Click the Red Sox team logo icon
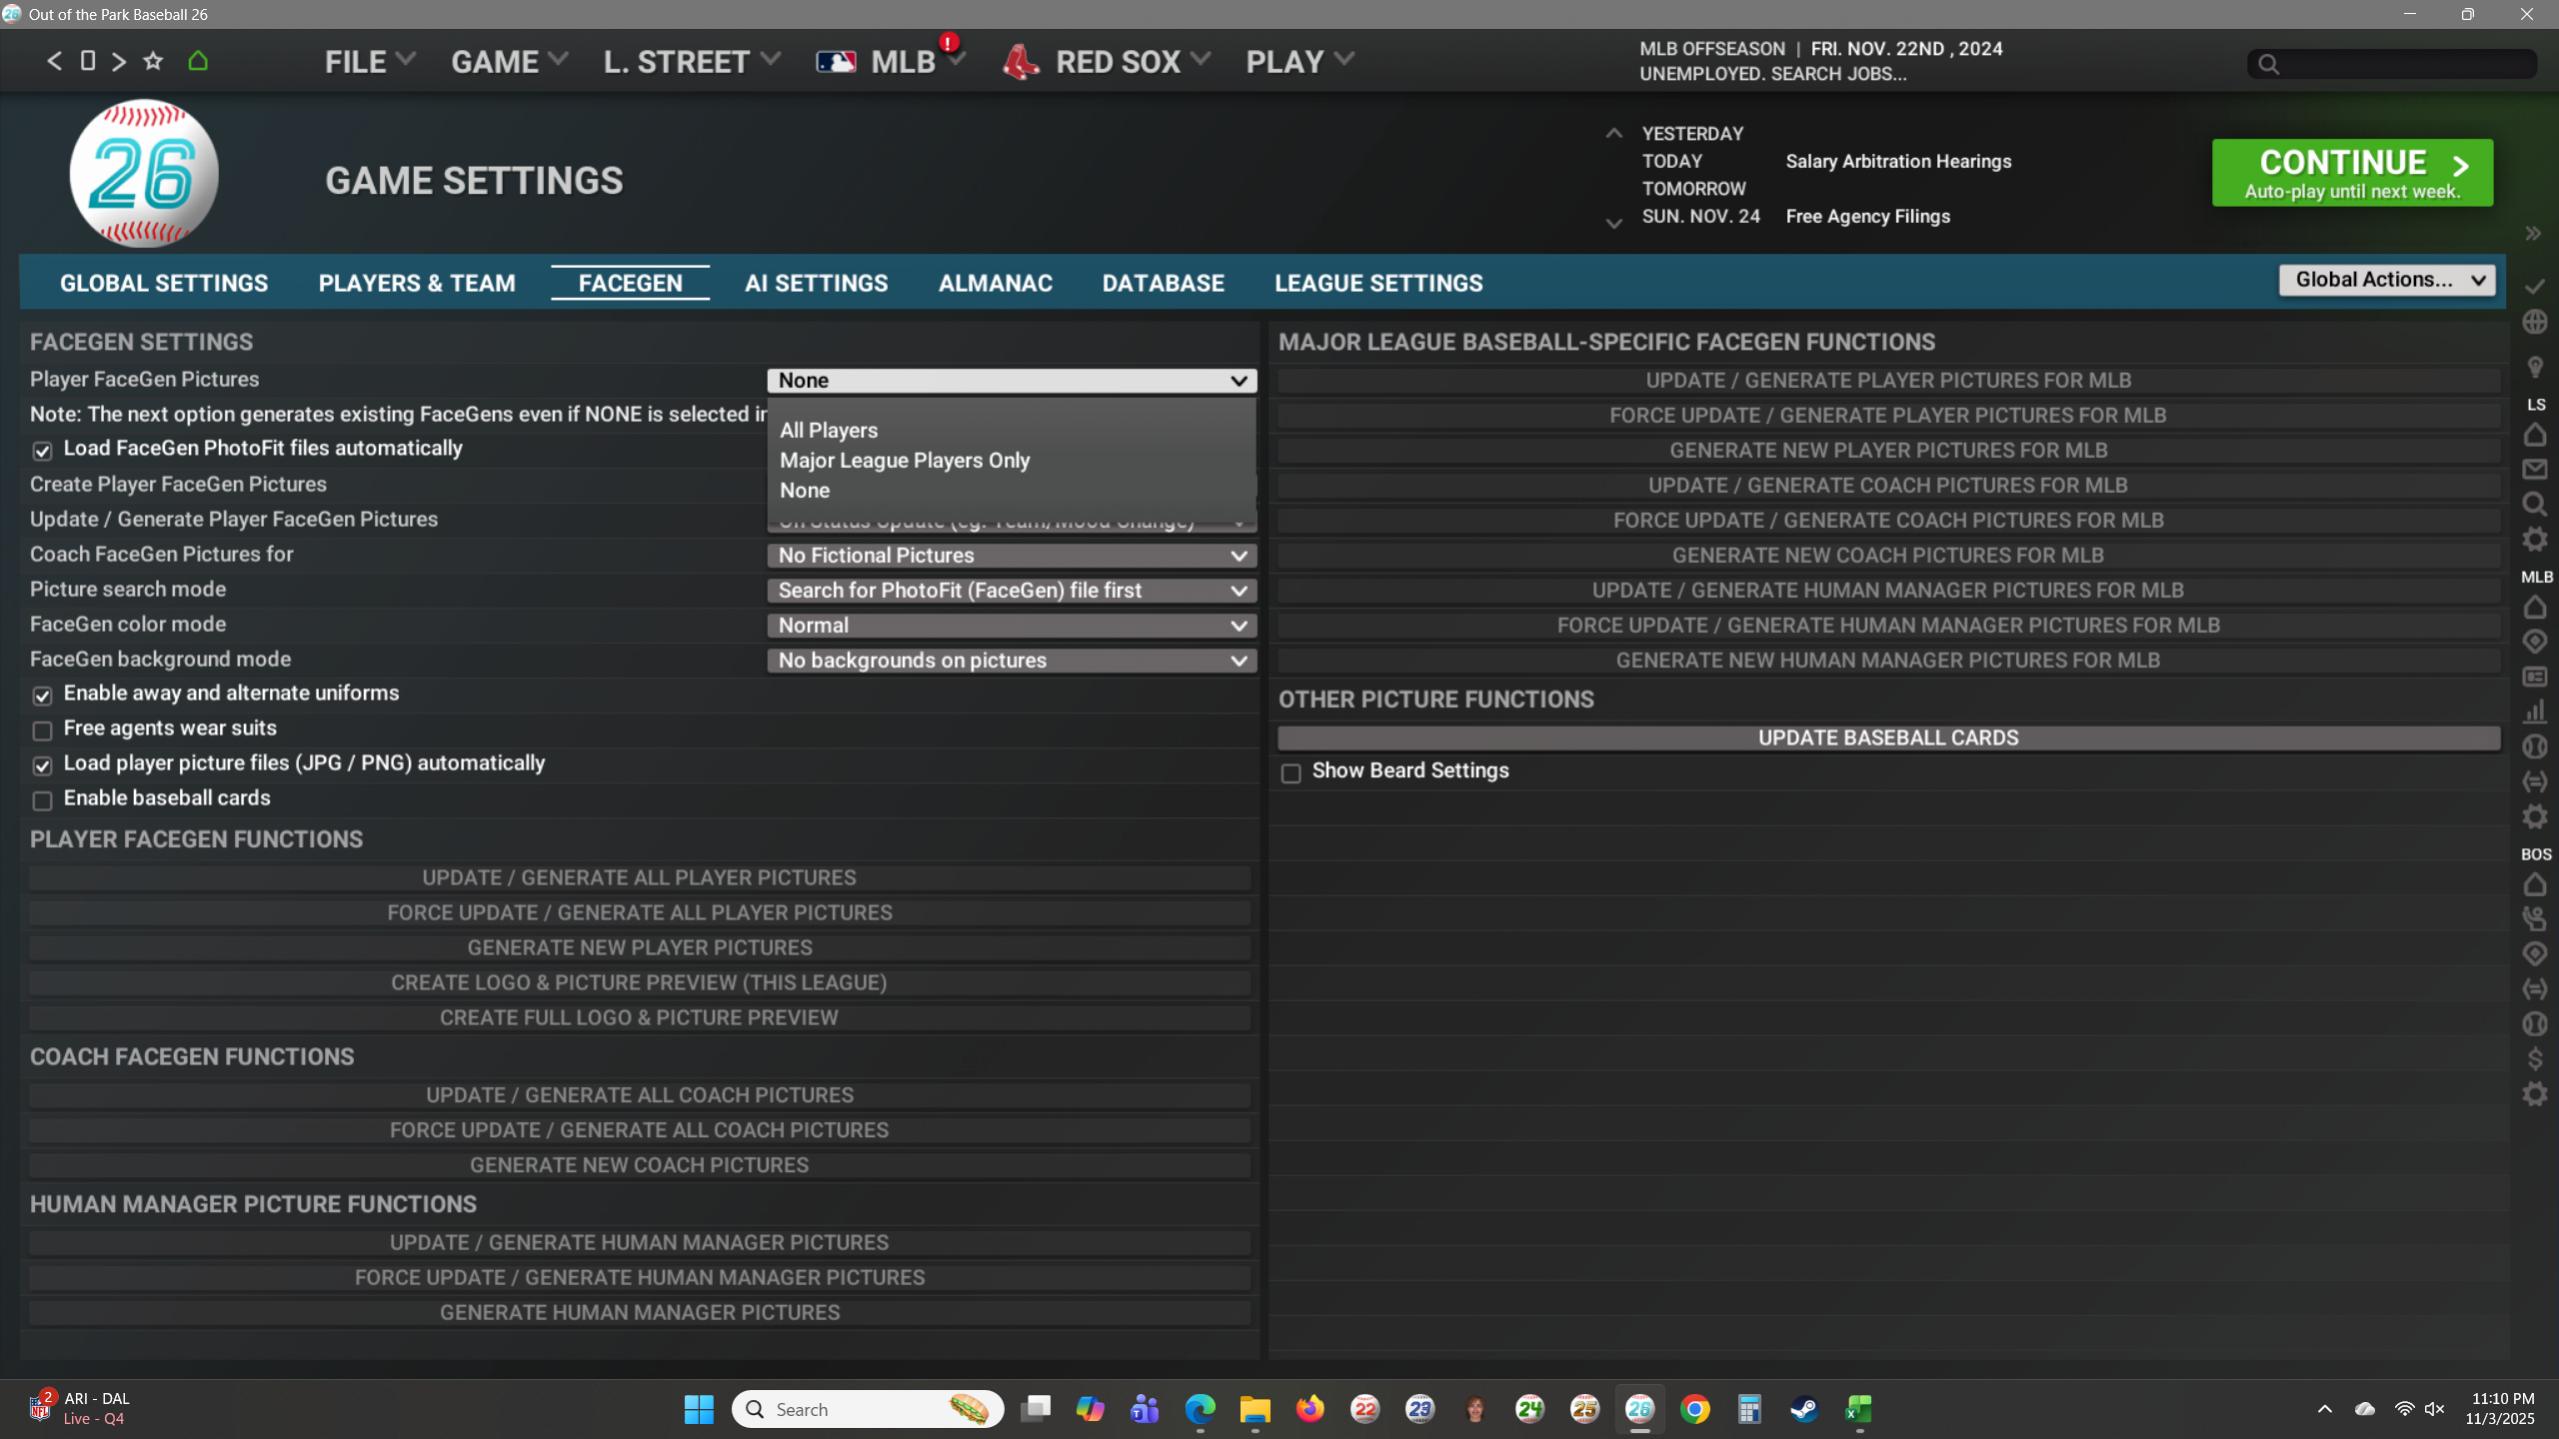Viewport: 2559px width, 1439px height. tap(1021, 62)
